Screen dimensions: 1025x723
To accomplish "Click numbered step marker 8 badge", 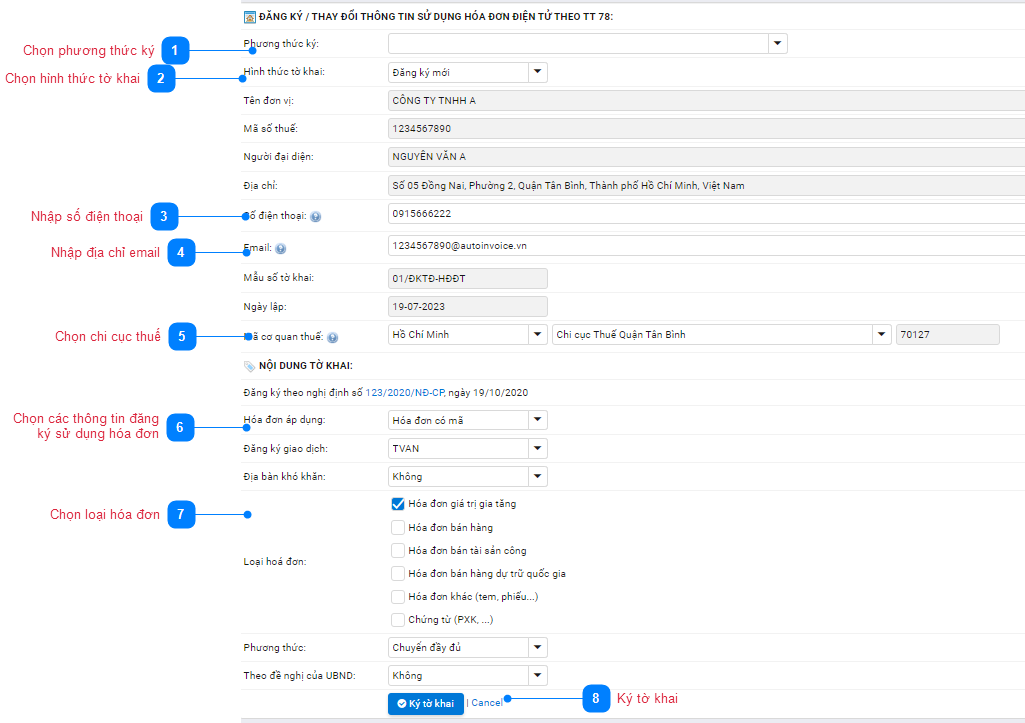I will [595, 698].
